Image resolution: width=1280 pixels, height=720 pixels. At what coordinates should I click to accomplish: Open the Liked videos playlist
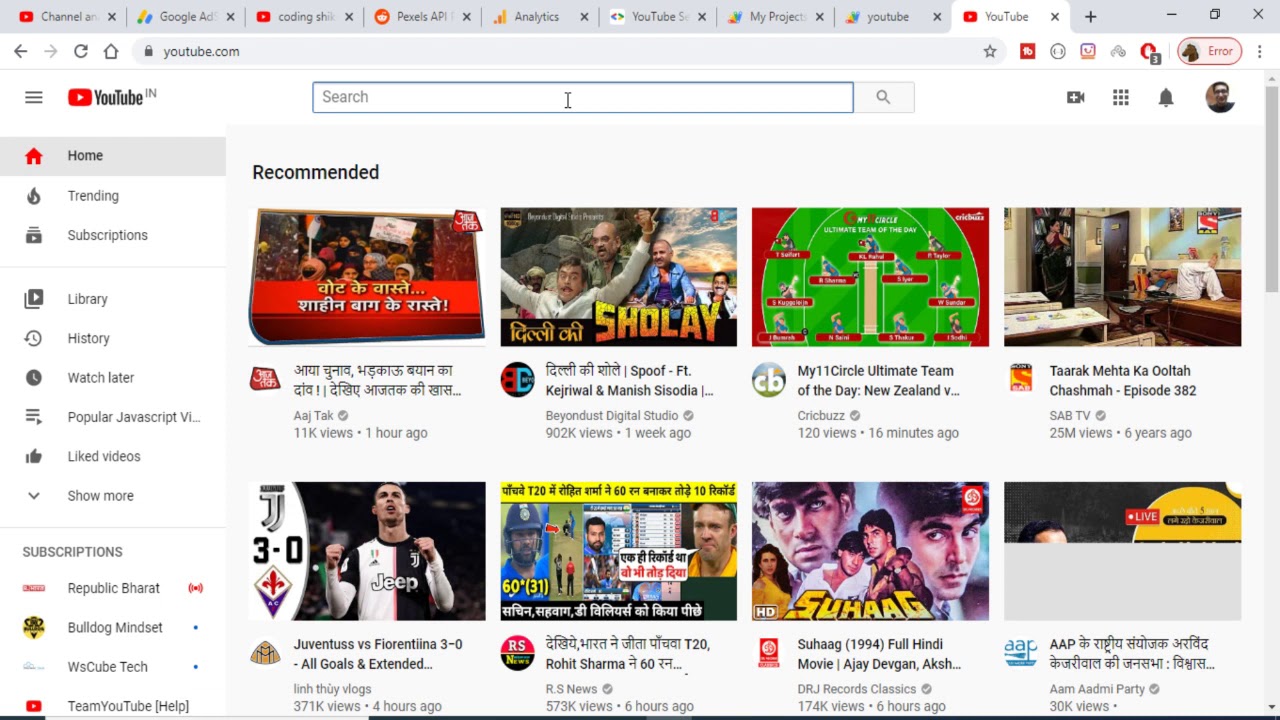pos(104,456)
